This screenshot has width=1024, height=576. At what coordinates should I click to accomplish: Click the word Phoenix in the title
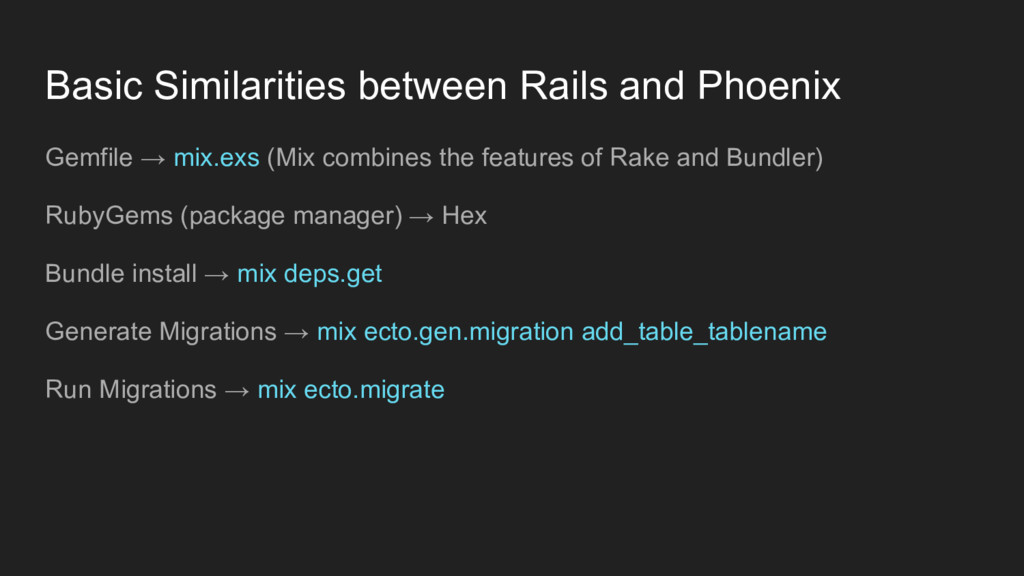769,86
